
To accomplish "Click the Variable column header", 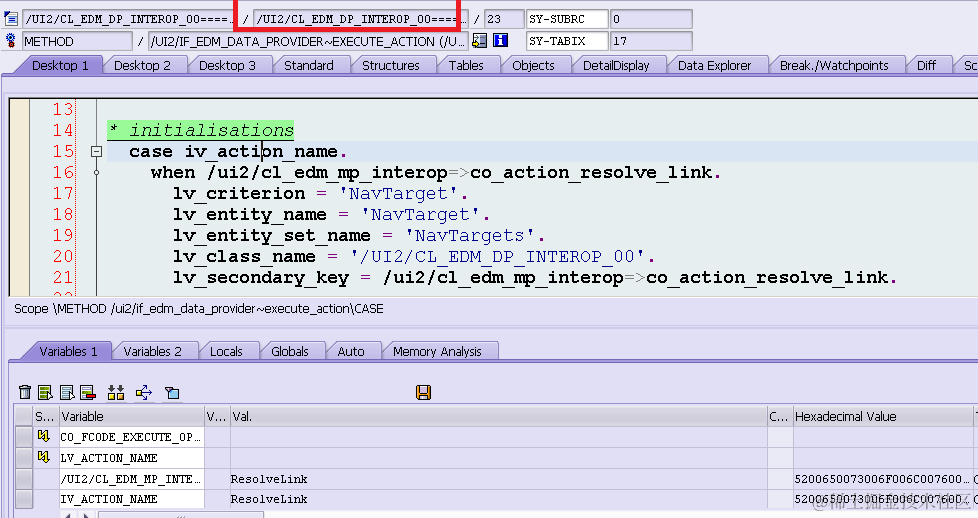I will pos(132,416).
